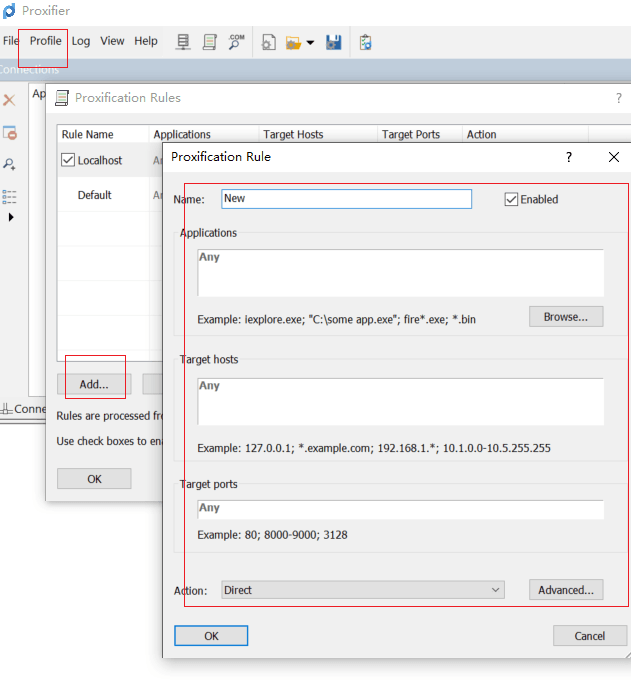Click the save profile floppy icon

333,42
